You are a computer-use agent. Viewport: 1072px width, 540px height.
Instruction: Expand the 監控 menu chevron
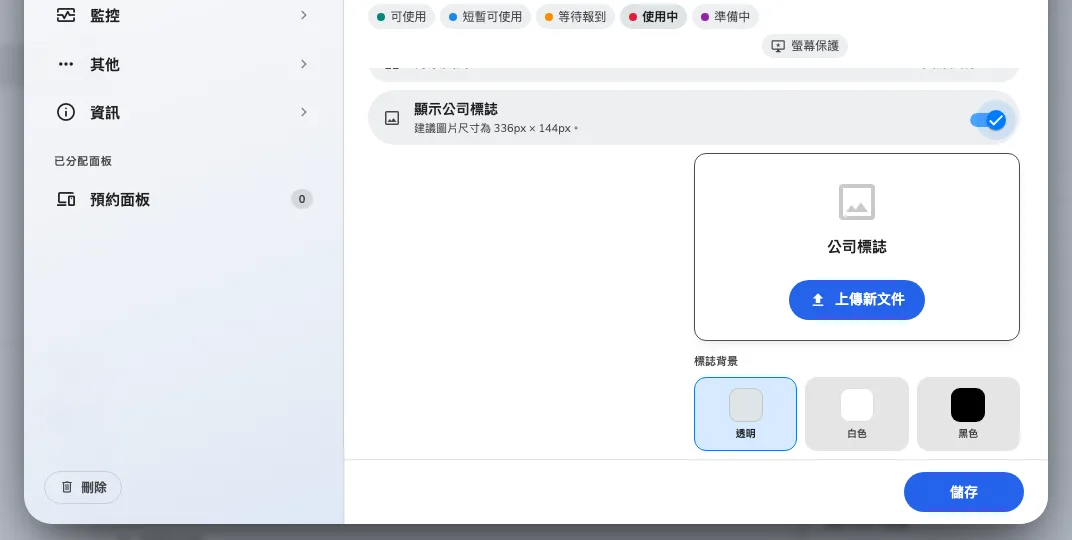pyautogui.click(x=304, y=15)
